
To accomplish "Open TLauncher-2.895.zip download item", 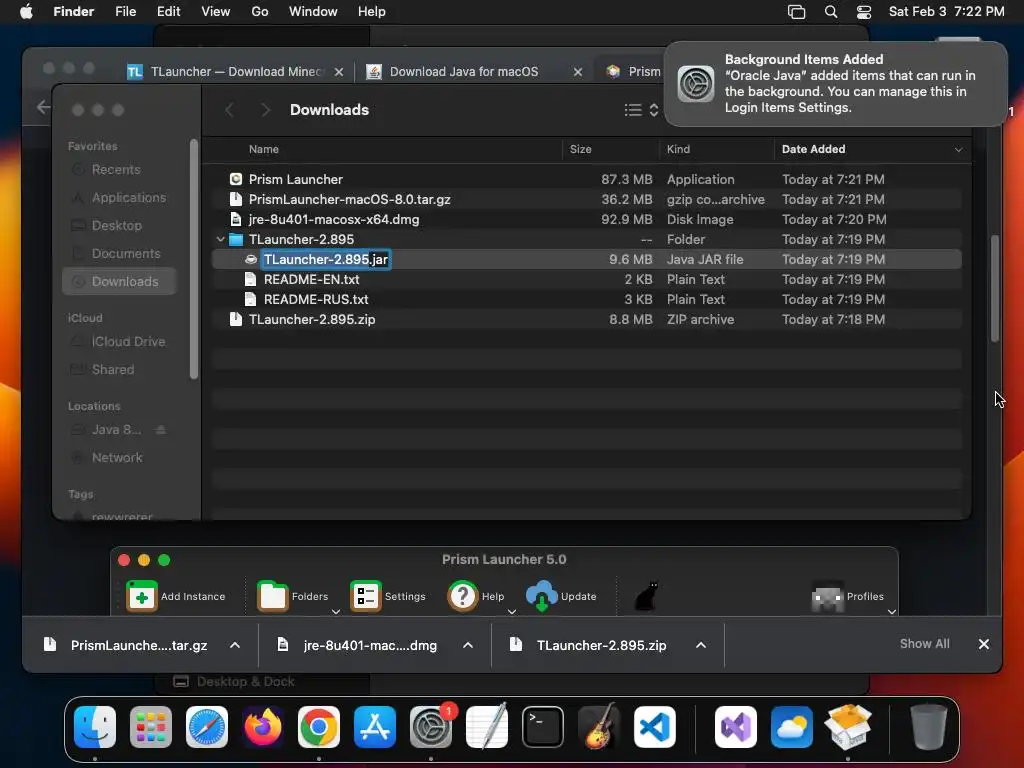I will [588, 645].
